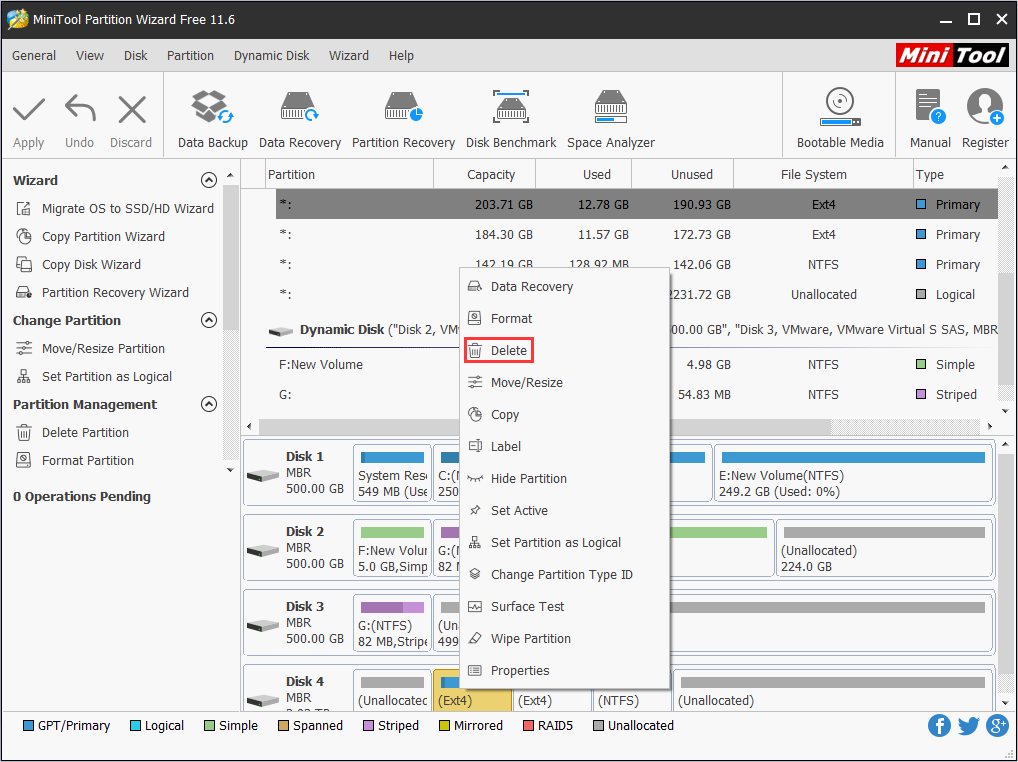Viewport: 1018px width, 762px height.
Task: Sort by Unused column header
Action: coord(682,175)
